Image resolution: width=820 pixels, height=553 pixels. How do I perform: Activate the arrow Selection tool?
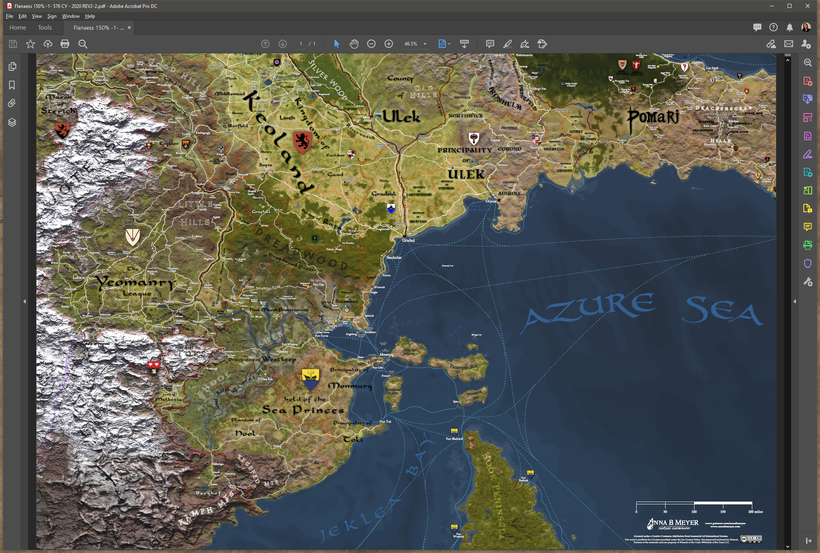coord(337,44)
